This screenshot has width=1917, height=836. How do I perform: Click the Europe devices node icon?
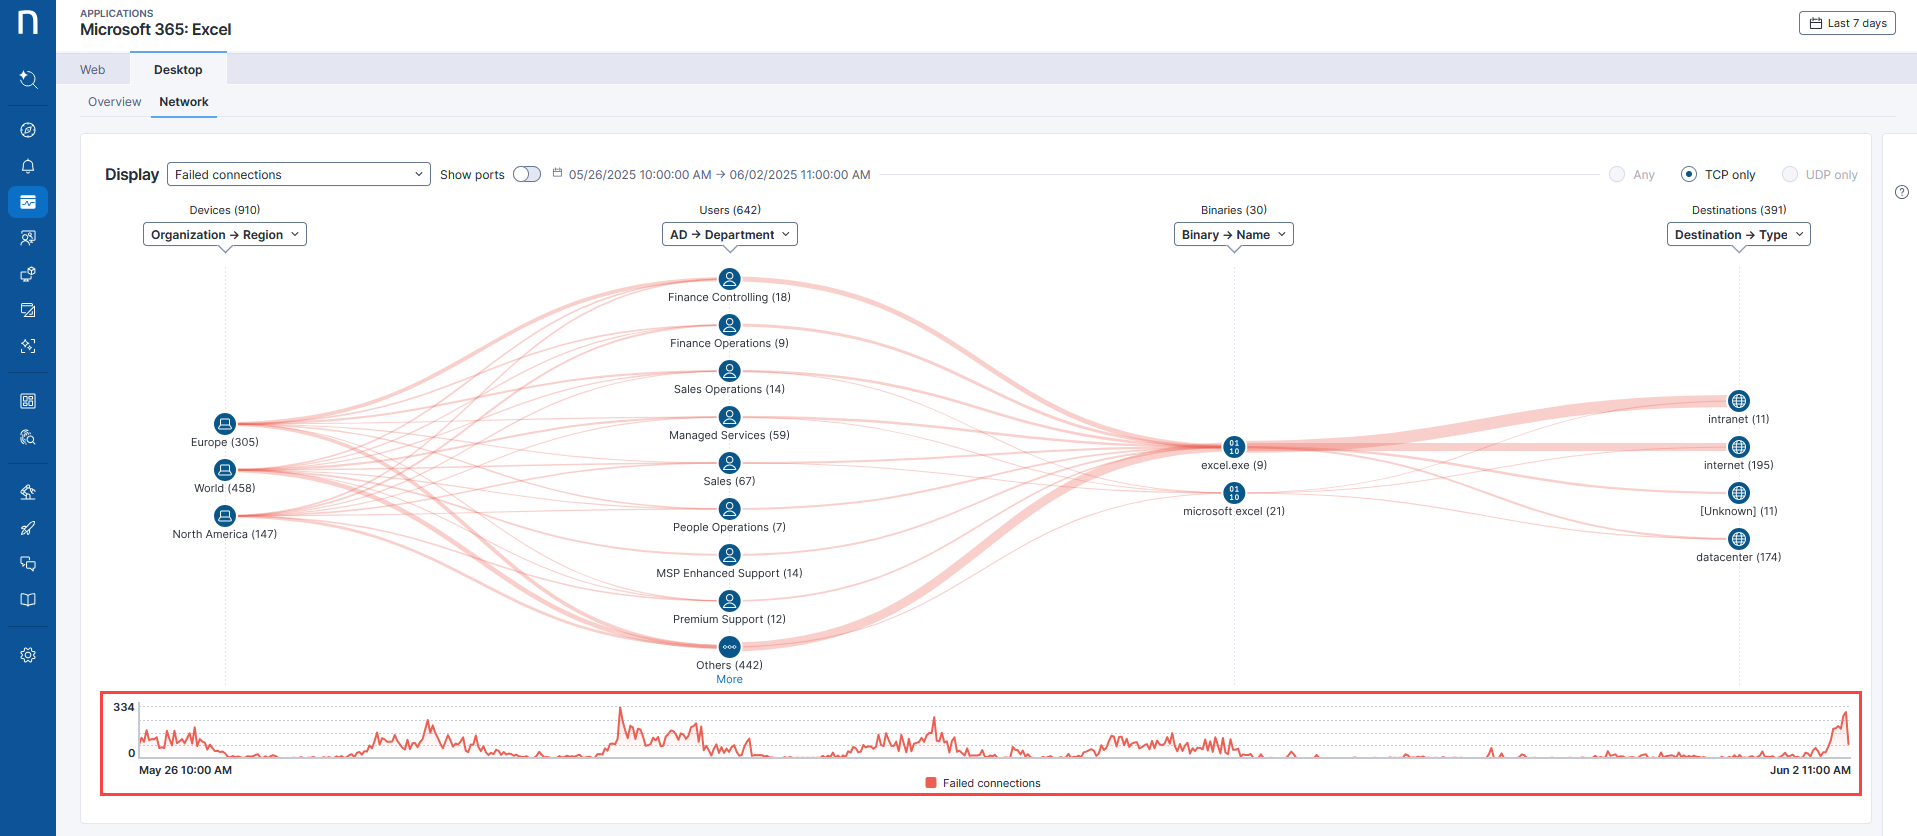225,424
